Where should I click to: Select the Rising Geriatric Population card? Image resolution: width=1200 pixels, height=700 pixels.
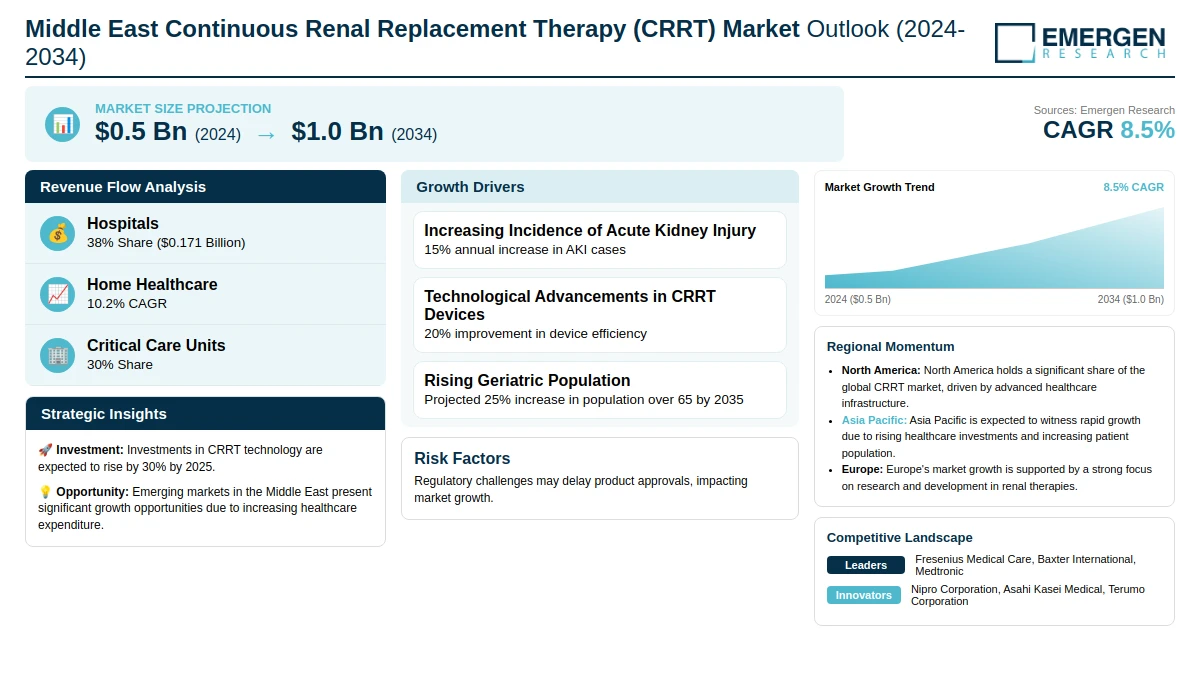coord(599,389)
